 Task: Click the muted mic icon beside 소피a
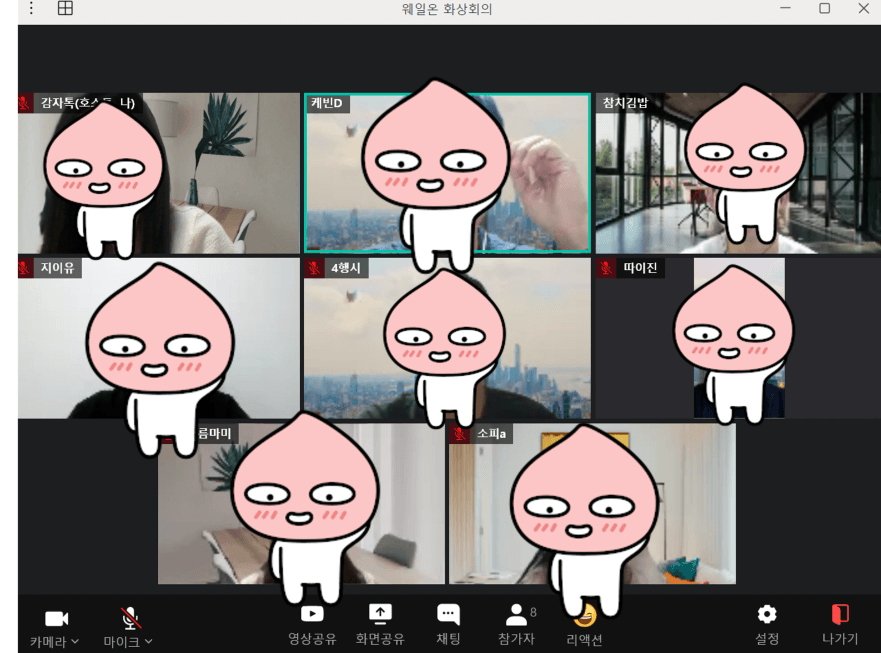point(460,433)
